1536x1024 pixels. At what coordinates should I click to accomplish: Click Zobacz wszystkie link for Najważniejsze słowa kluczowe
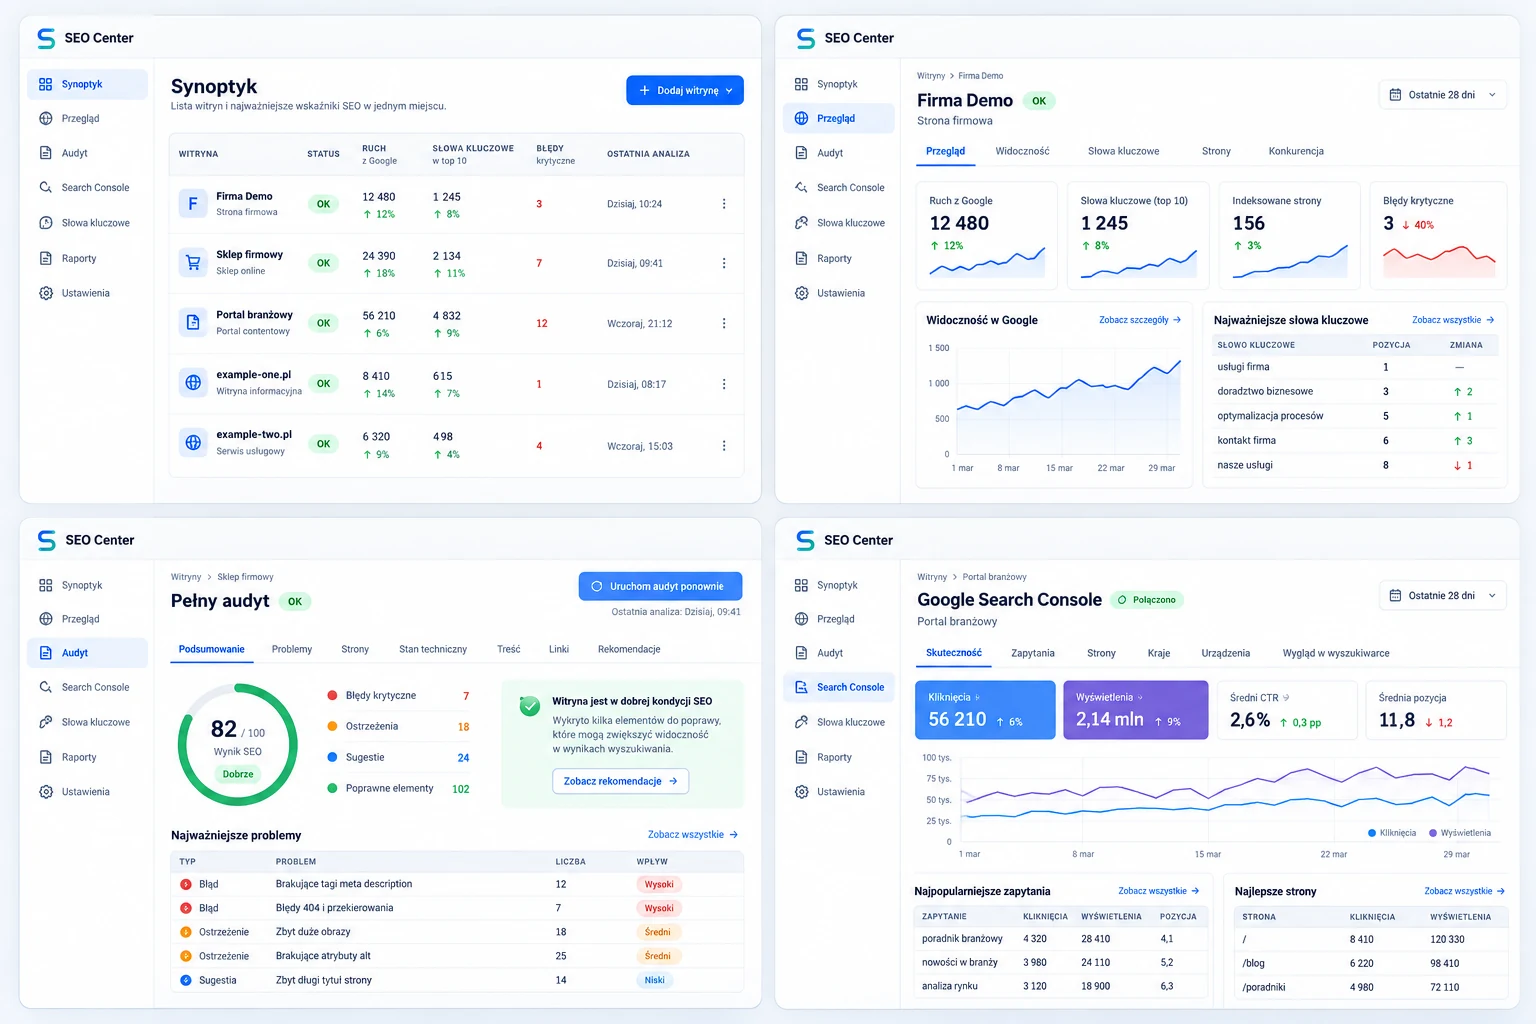(1453, 320)
